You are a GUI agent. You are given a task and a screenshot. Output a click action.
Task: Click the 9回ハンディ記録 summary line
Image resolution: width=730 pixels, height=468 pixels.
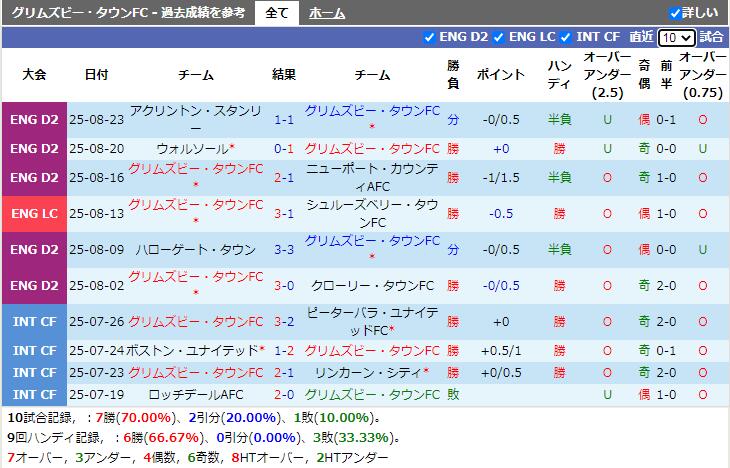[x=204, y=437]
